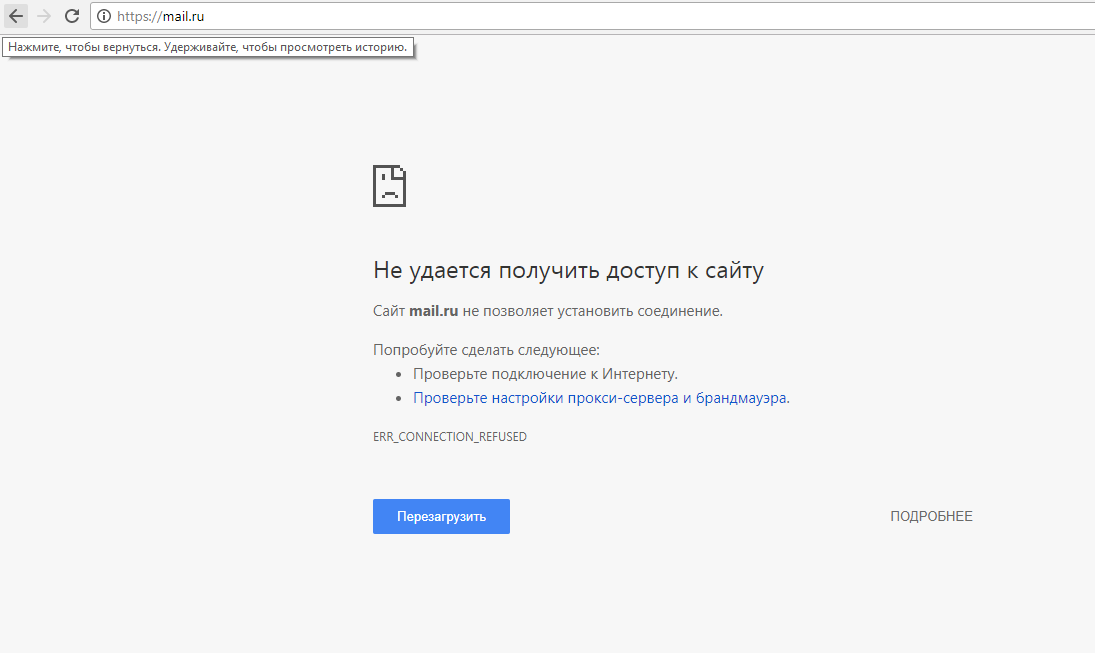Click the ERR_CONNECTION_REFUSED error code

coord(450,436)
